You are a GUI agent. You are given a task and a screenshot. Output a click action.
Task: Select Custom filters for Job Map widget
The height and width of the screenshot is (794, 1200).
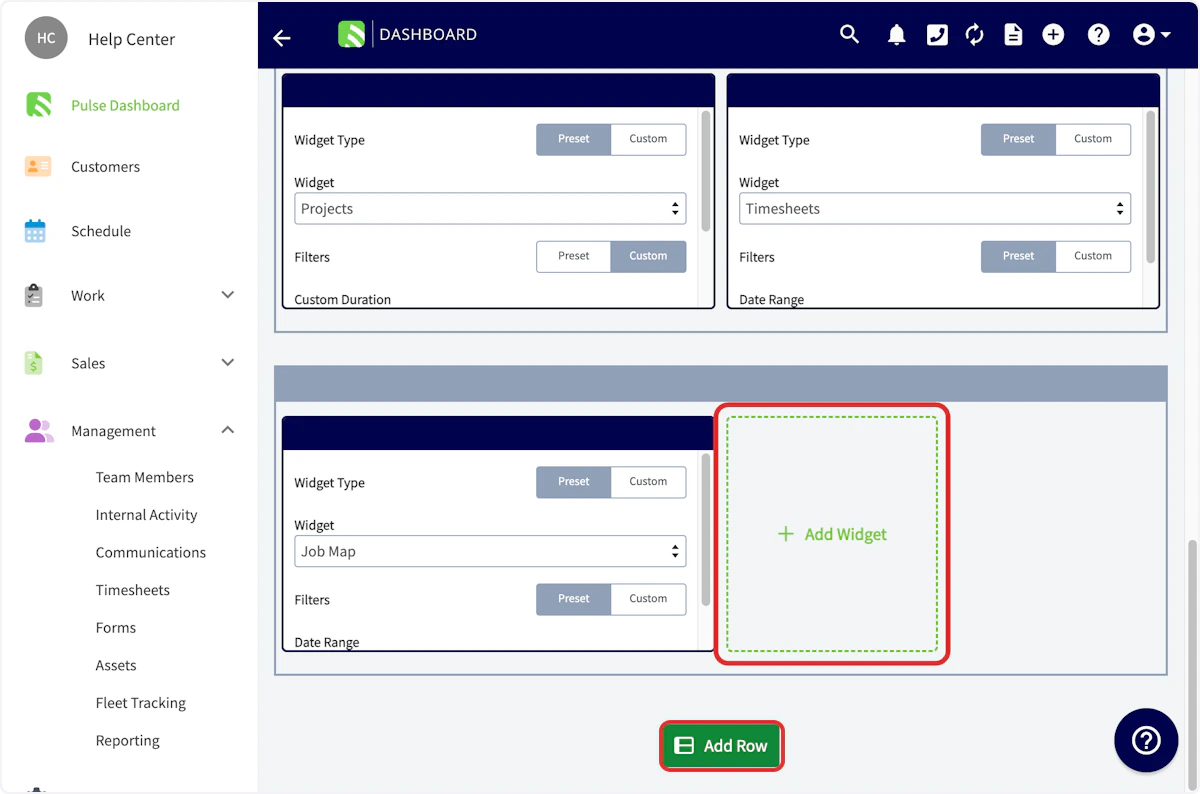point(648,599)
